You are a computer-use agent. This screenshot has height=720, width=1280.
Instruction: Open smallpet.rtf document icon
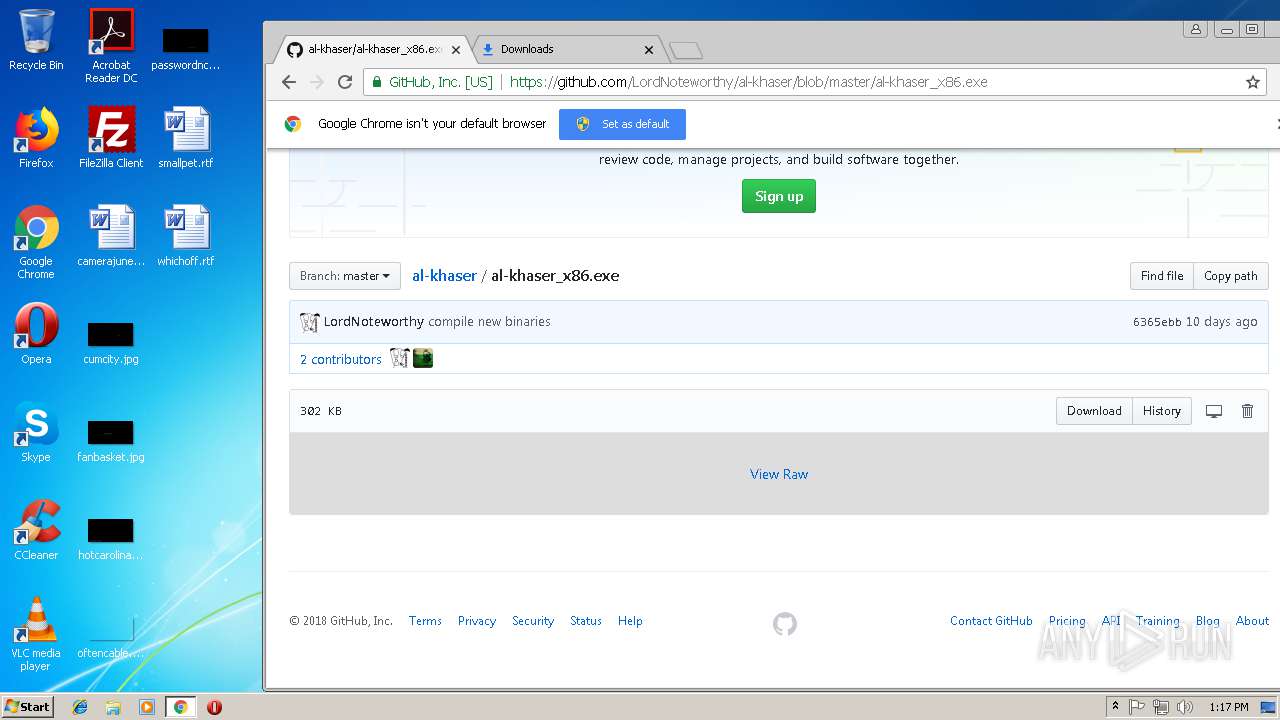click(186, 138)
